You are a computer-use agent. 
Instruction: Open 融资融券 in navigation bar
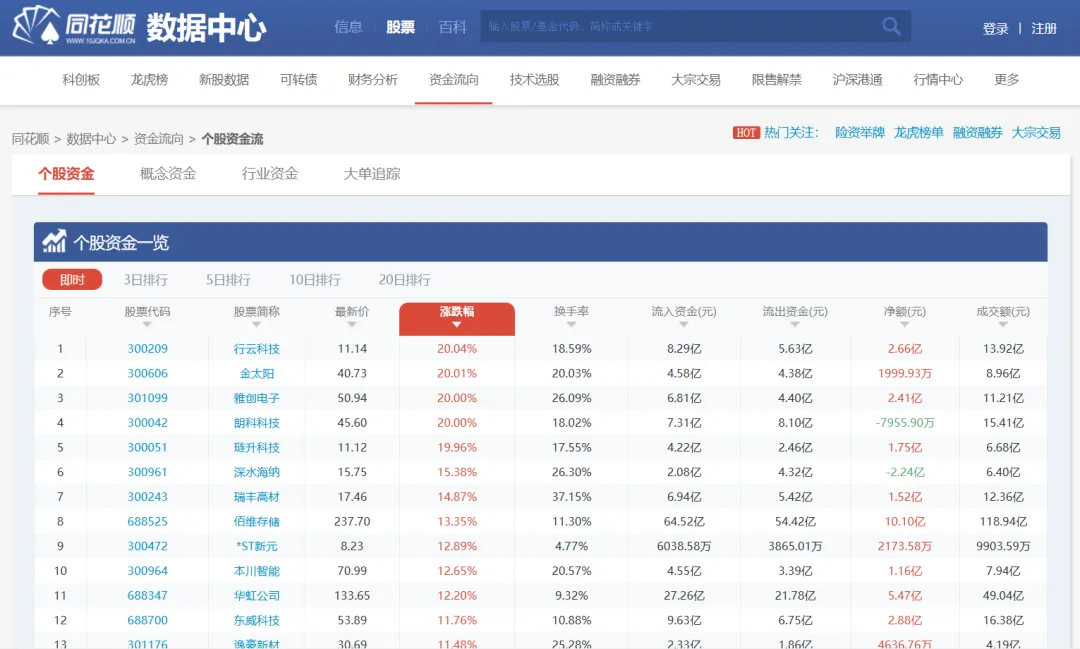(615, 80)
